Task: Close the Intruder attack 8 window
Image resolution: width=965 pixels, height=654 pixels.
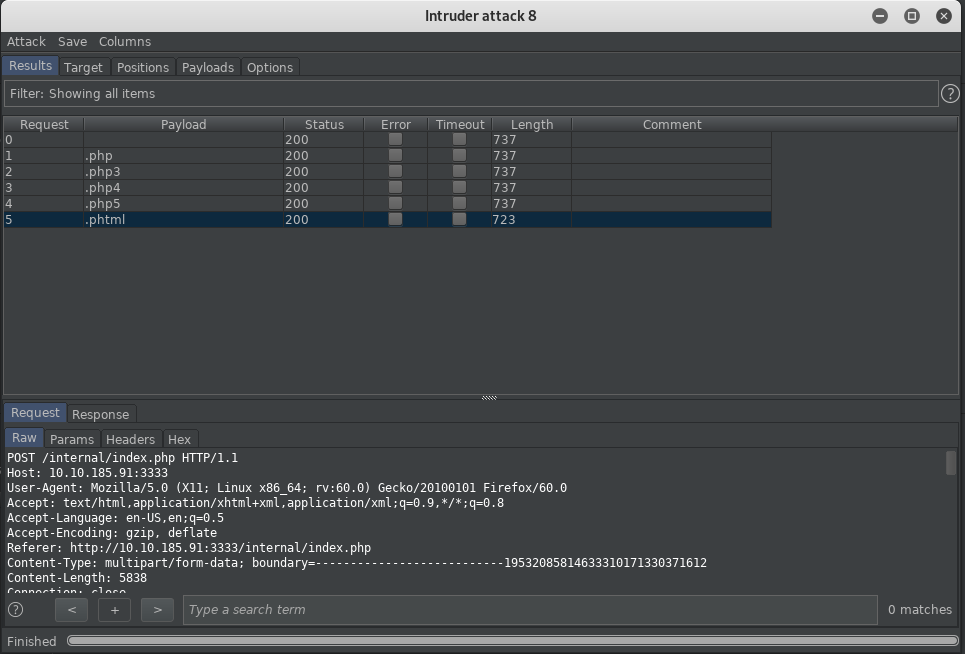Action: [943, 16]
